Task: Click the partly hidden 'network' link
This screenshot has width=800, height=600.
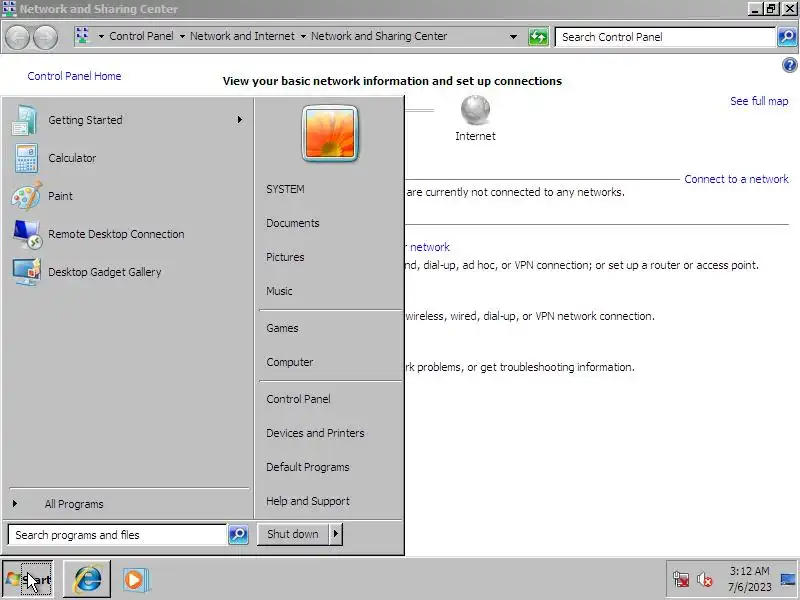Action: click(430, 247)
